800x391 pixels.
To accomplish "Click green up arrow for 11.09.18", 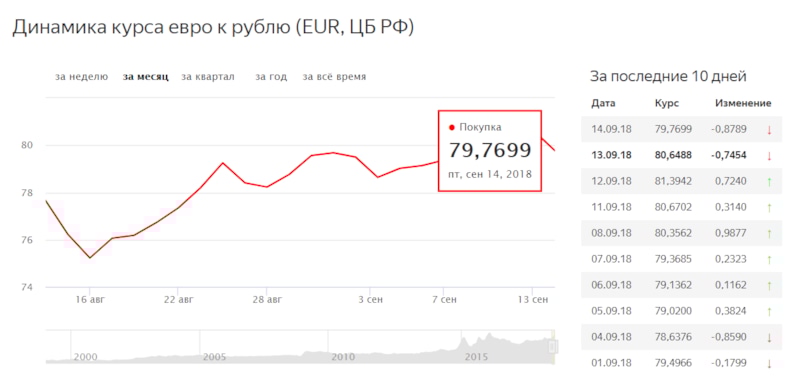I will 769,207.
